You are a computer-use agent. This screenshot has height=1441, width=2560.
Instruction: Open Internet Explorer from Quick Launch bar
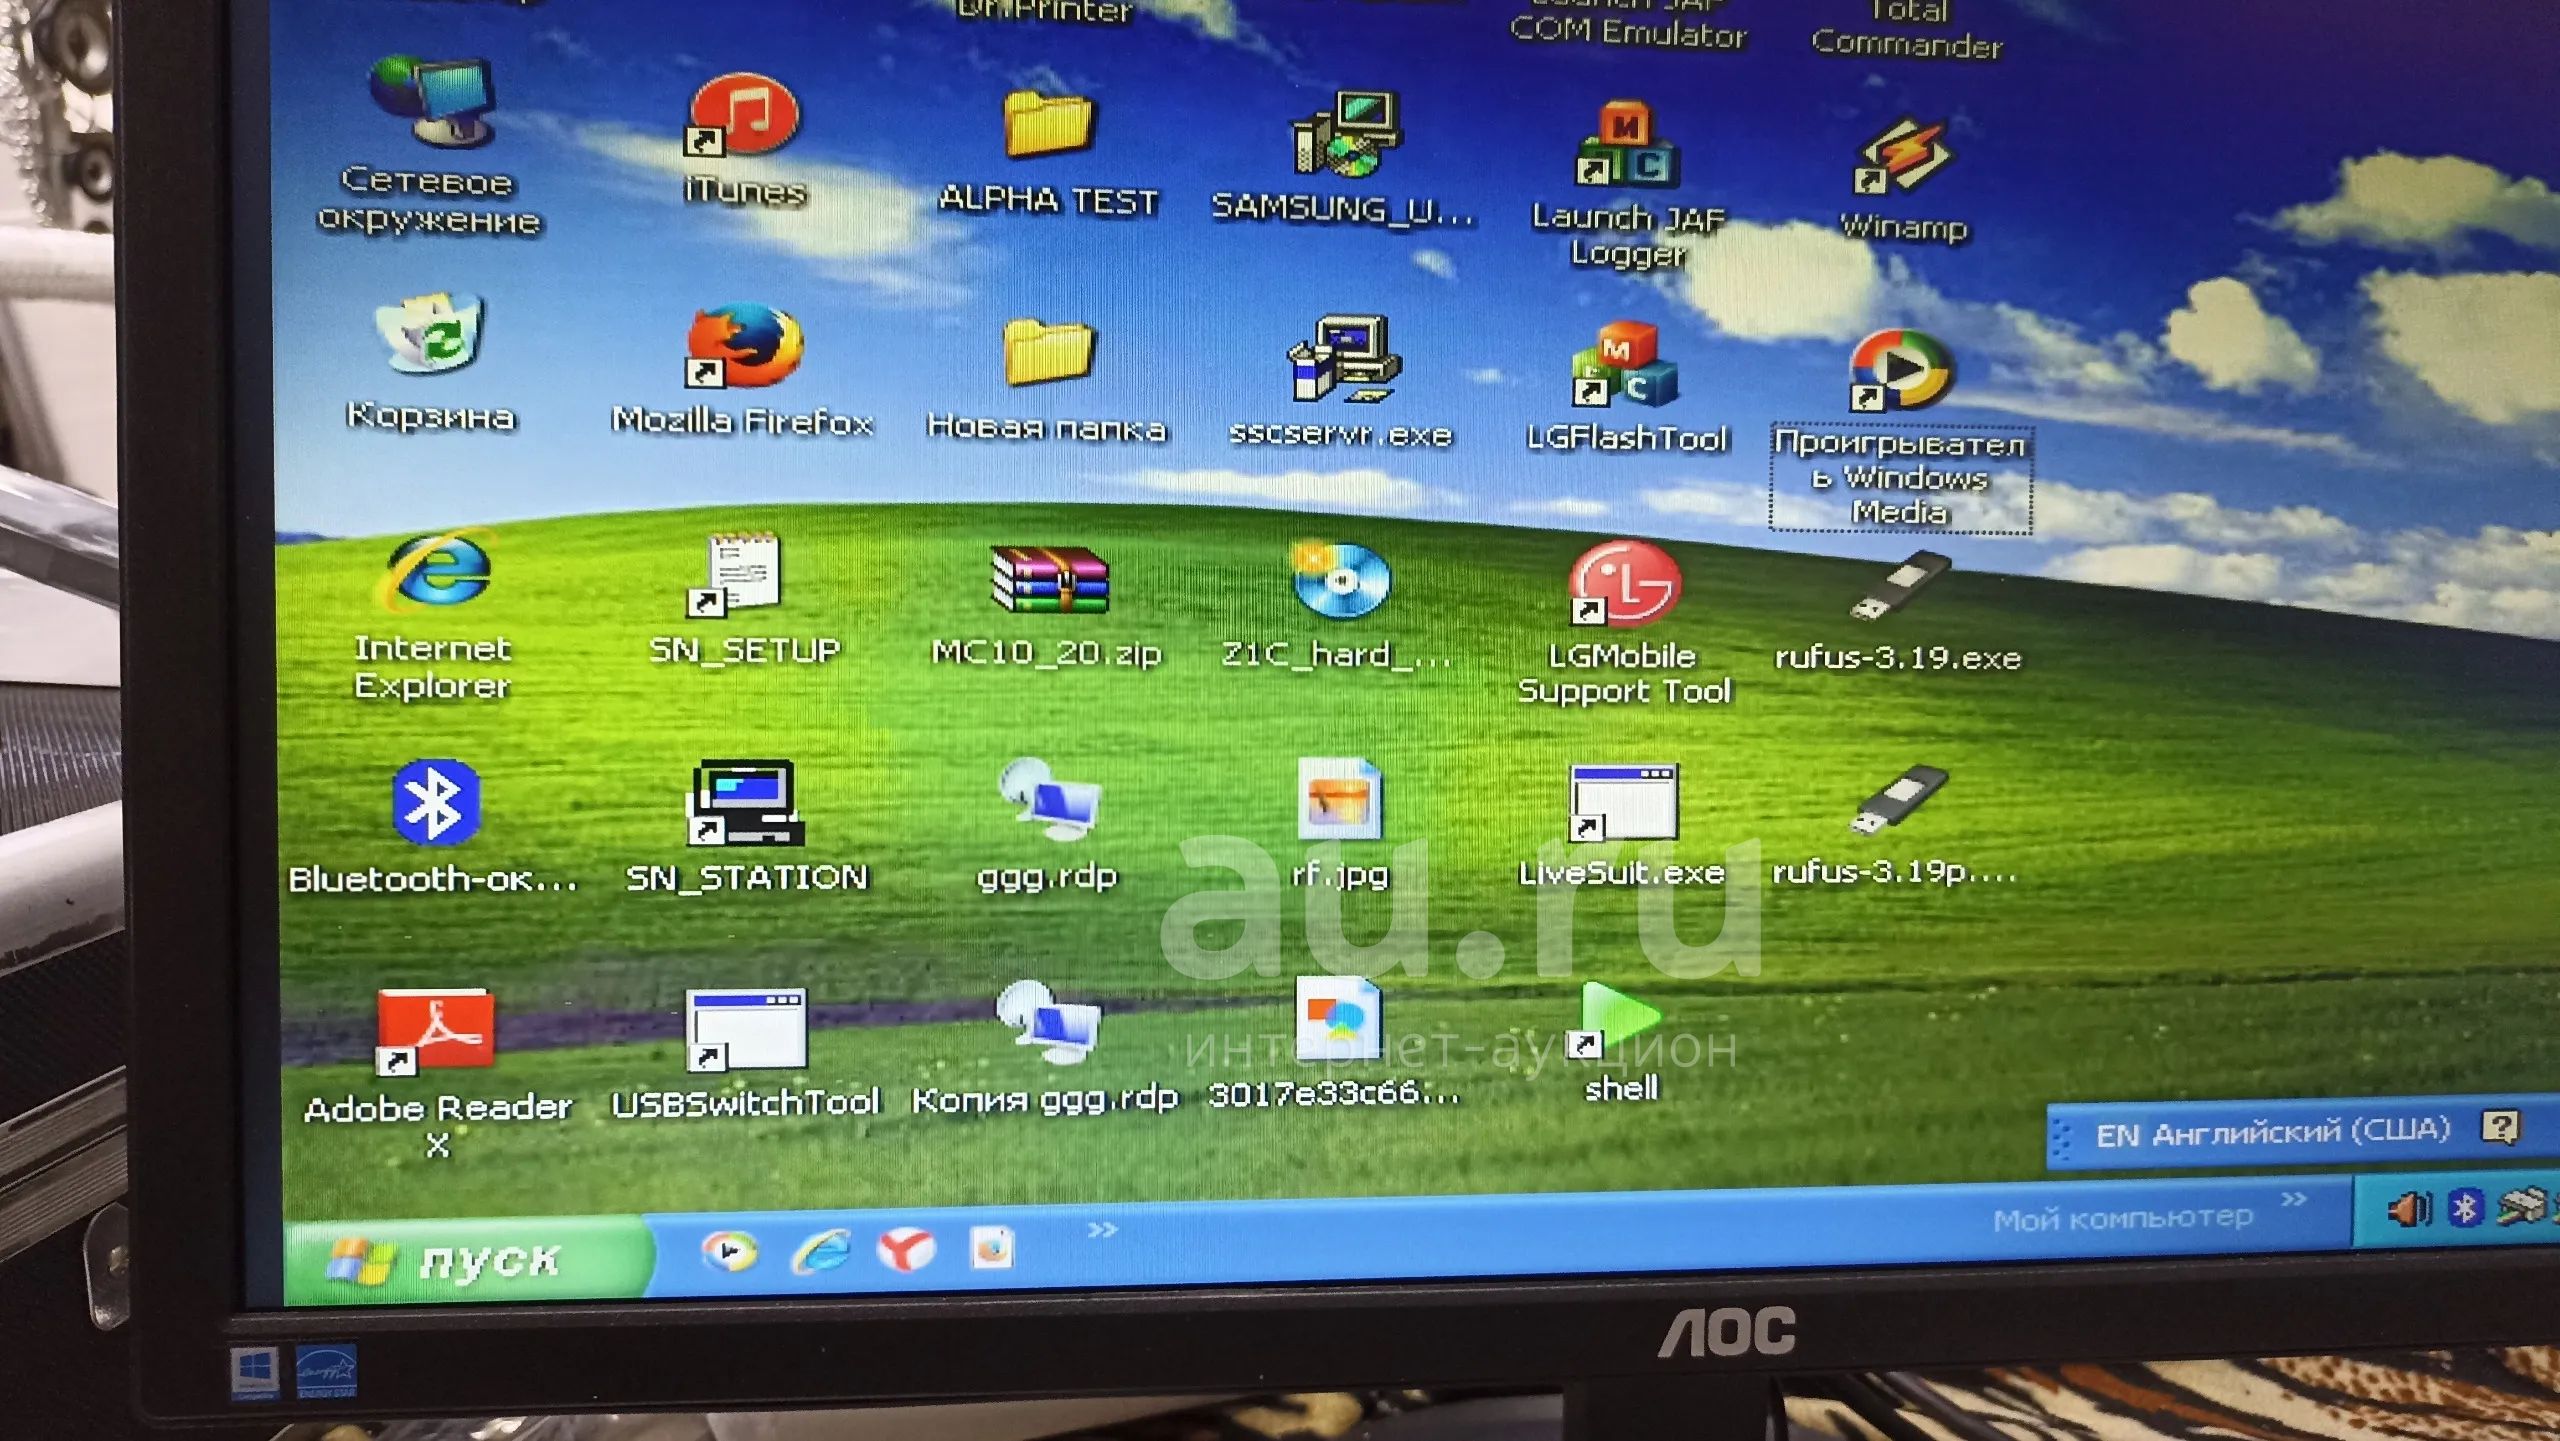click(x=820, y=1250)
